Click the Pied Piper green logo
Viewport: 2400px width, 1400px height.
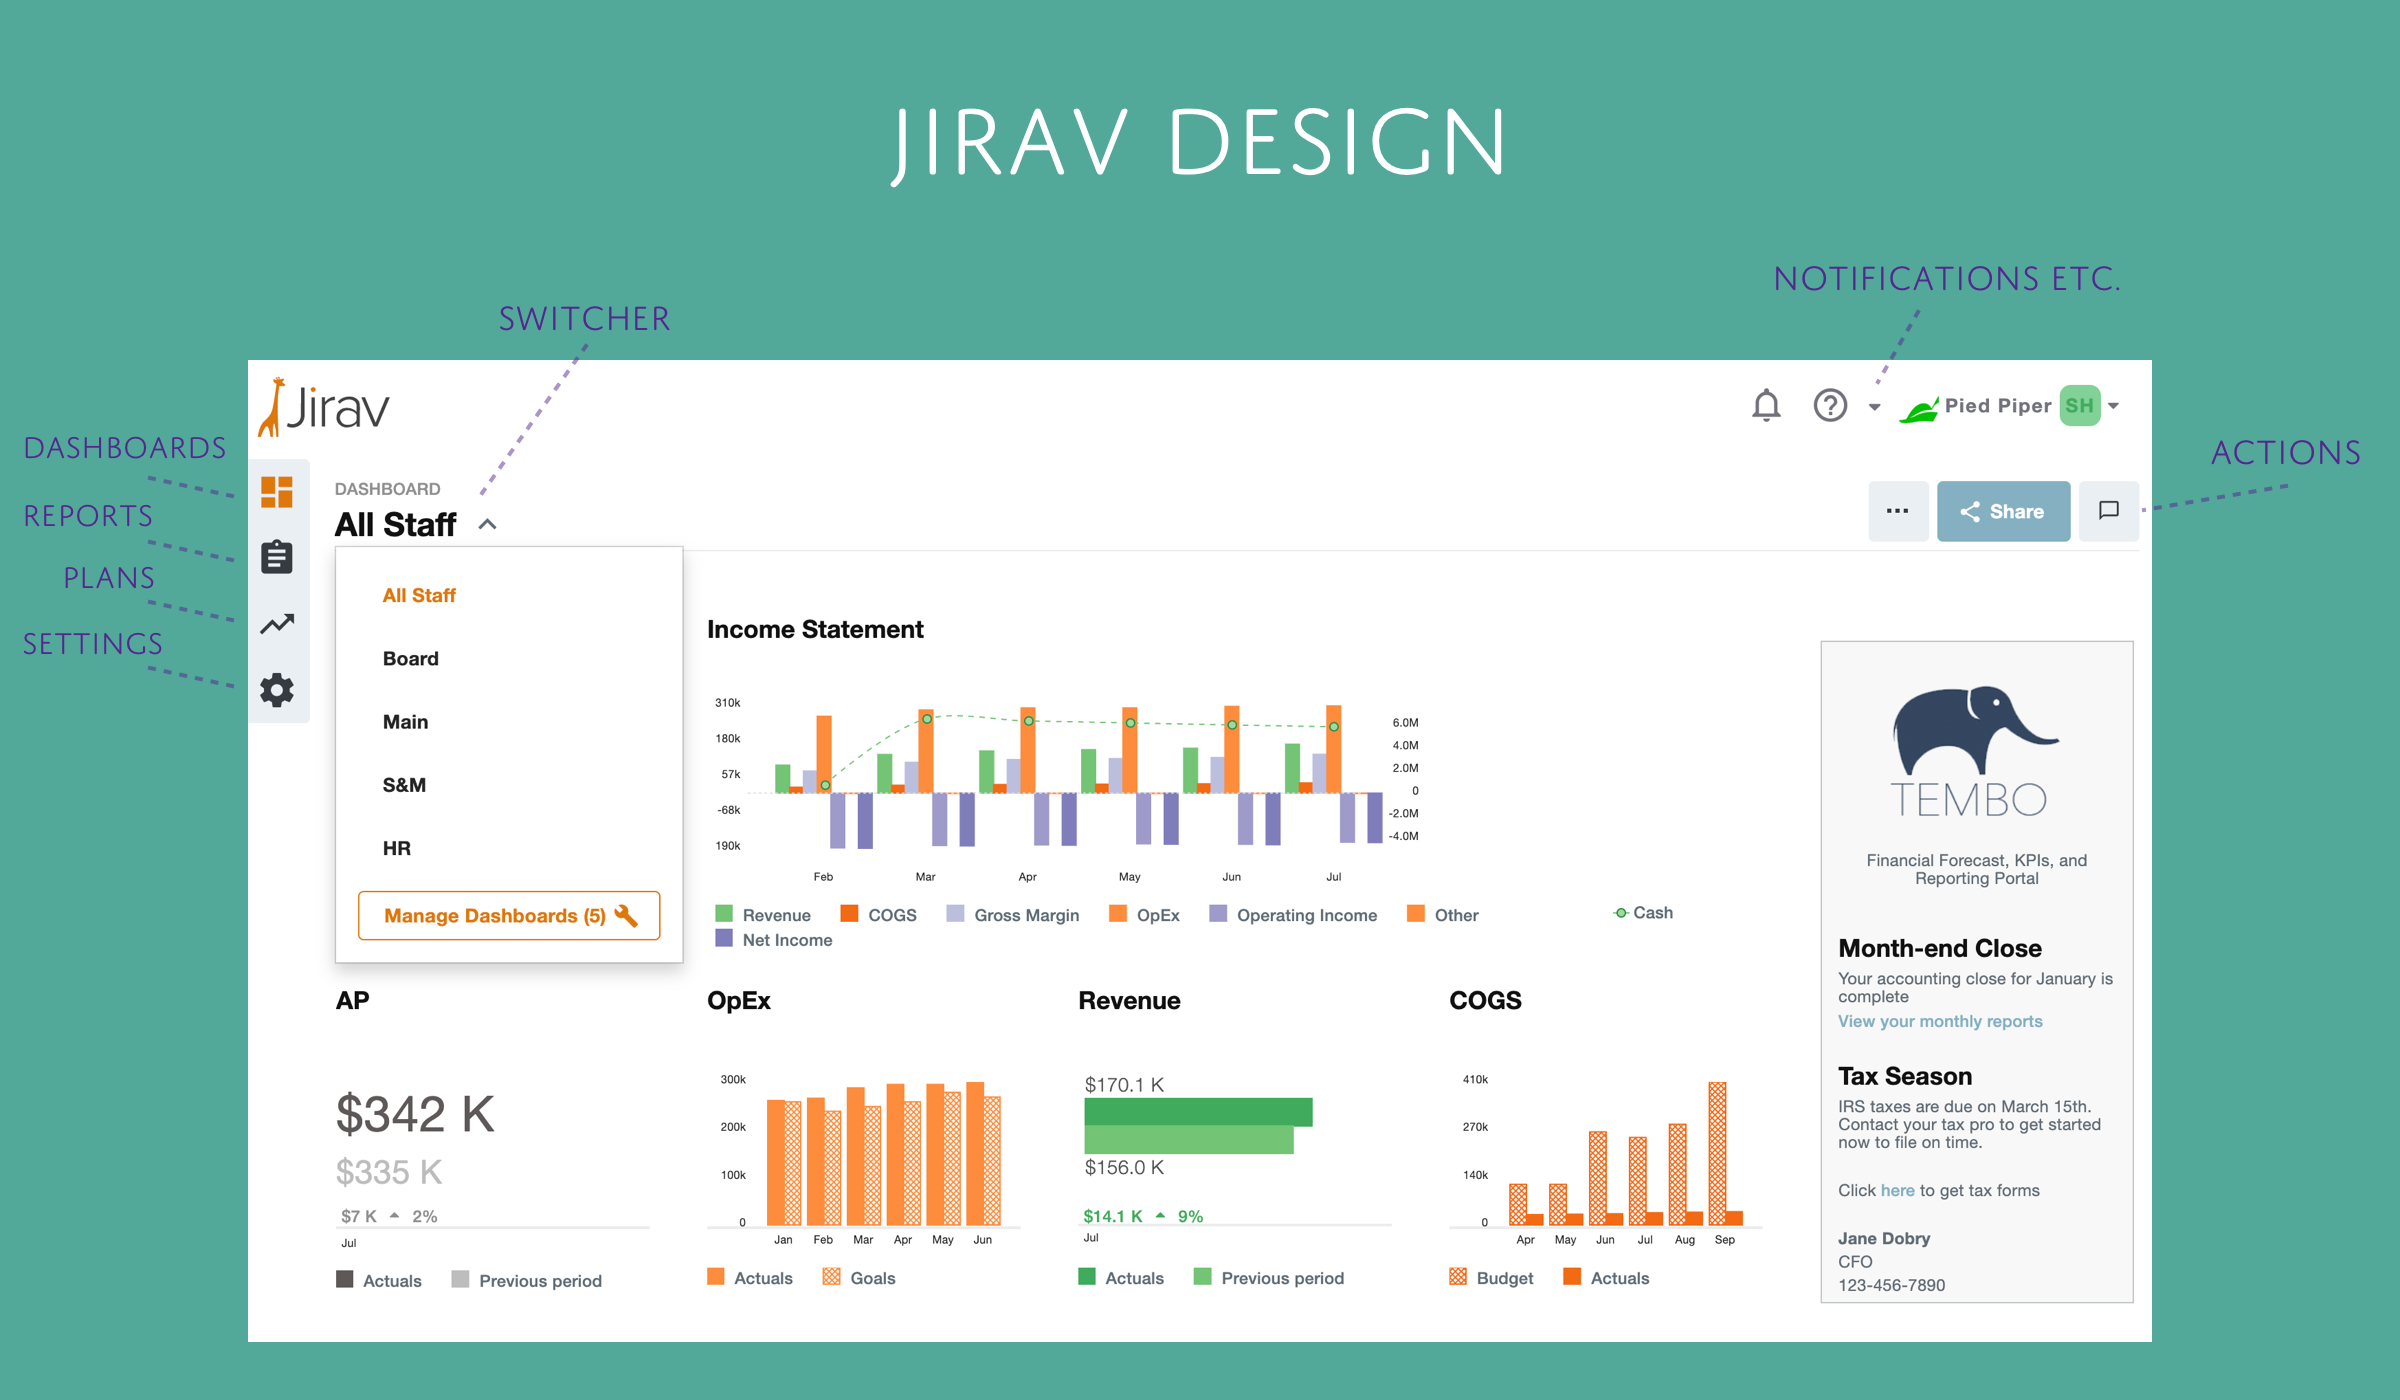[1919, 408]
